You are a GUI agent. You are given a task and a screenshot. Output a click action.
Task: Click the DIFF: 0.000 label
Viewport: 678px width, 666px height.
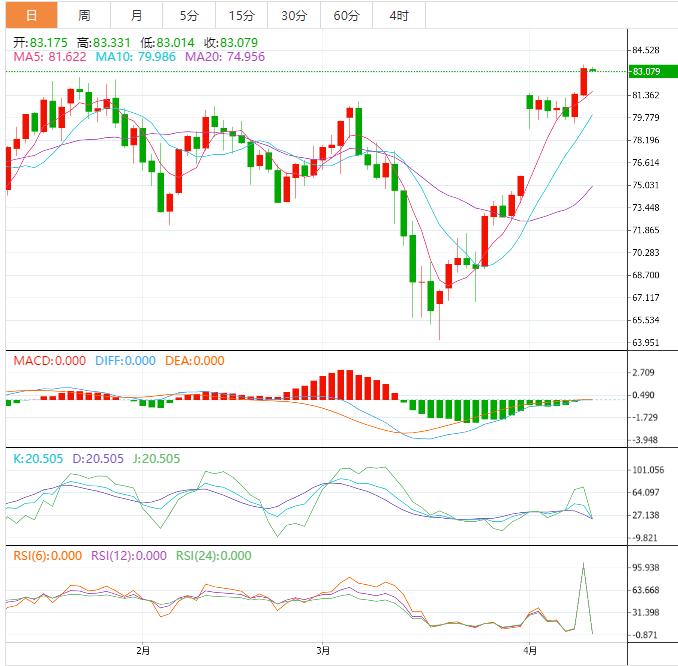[127, 361]
